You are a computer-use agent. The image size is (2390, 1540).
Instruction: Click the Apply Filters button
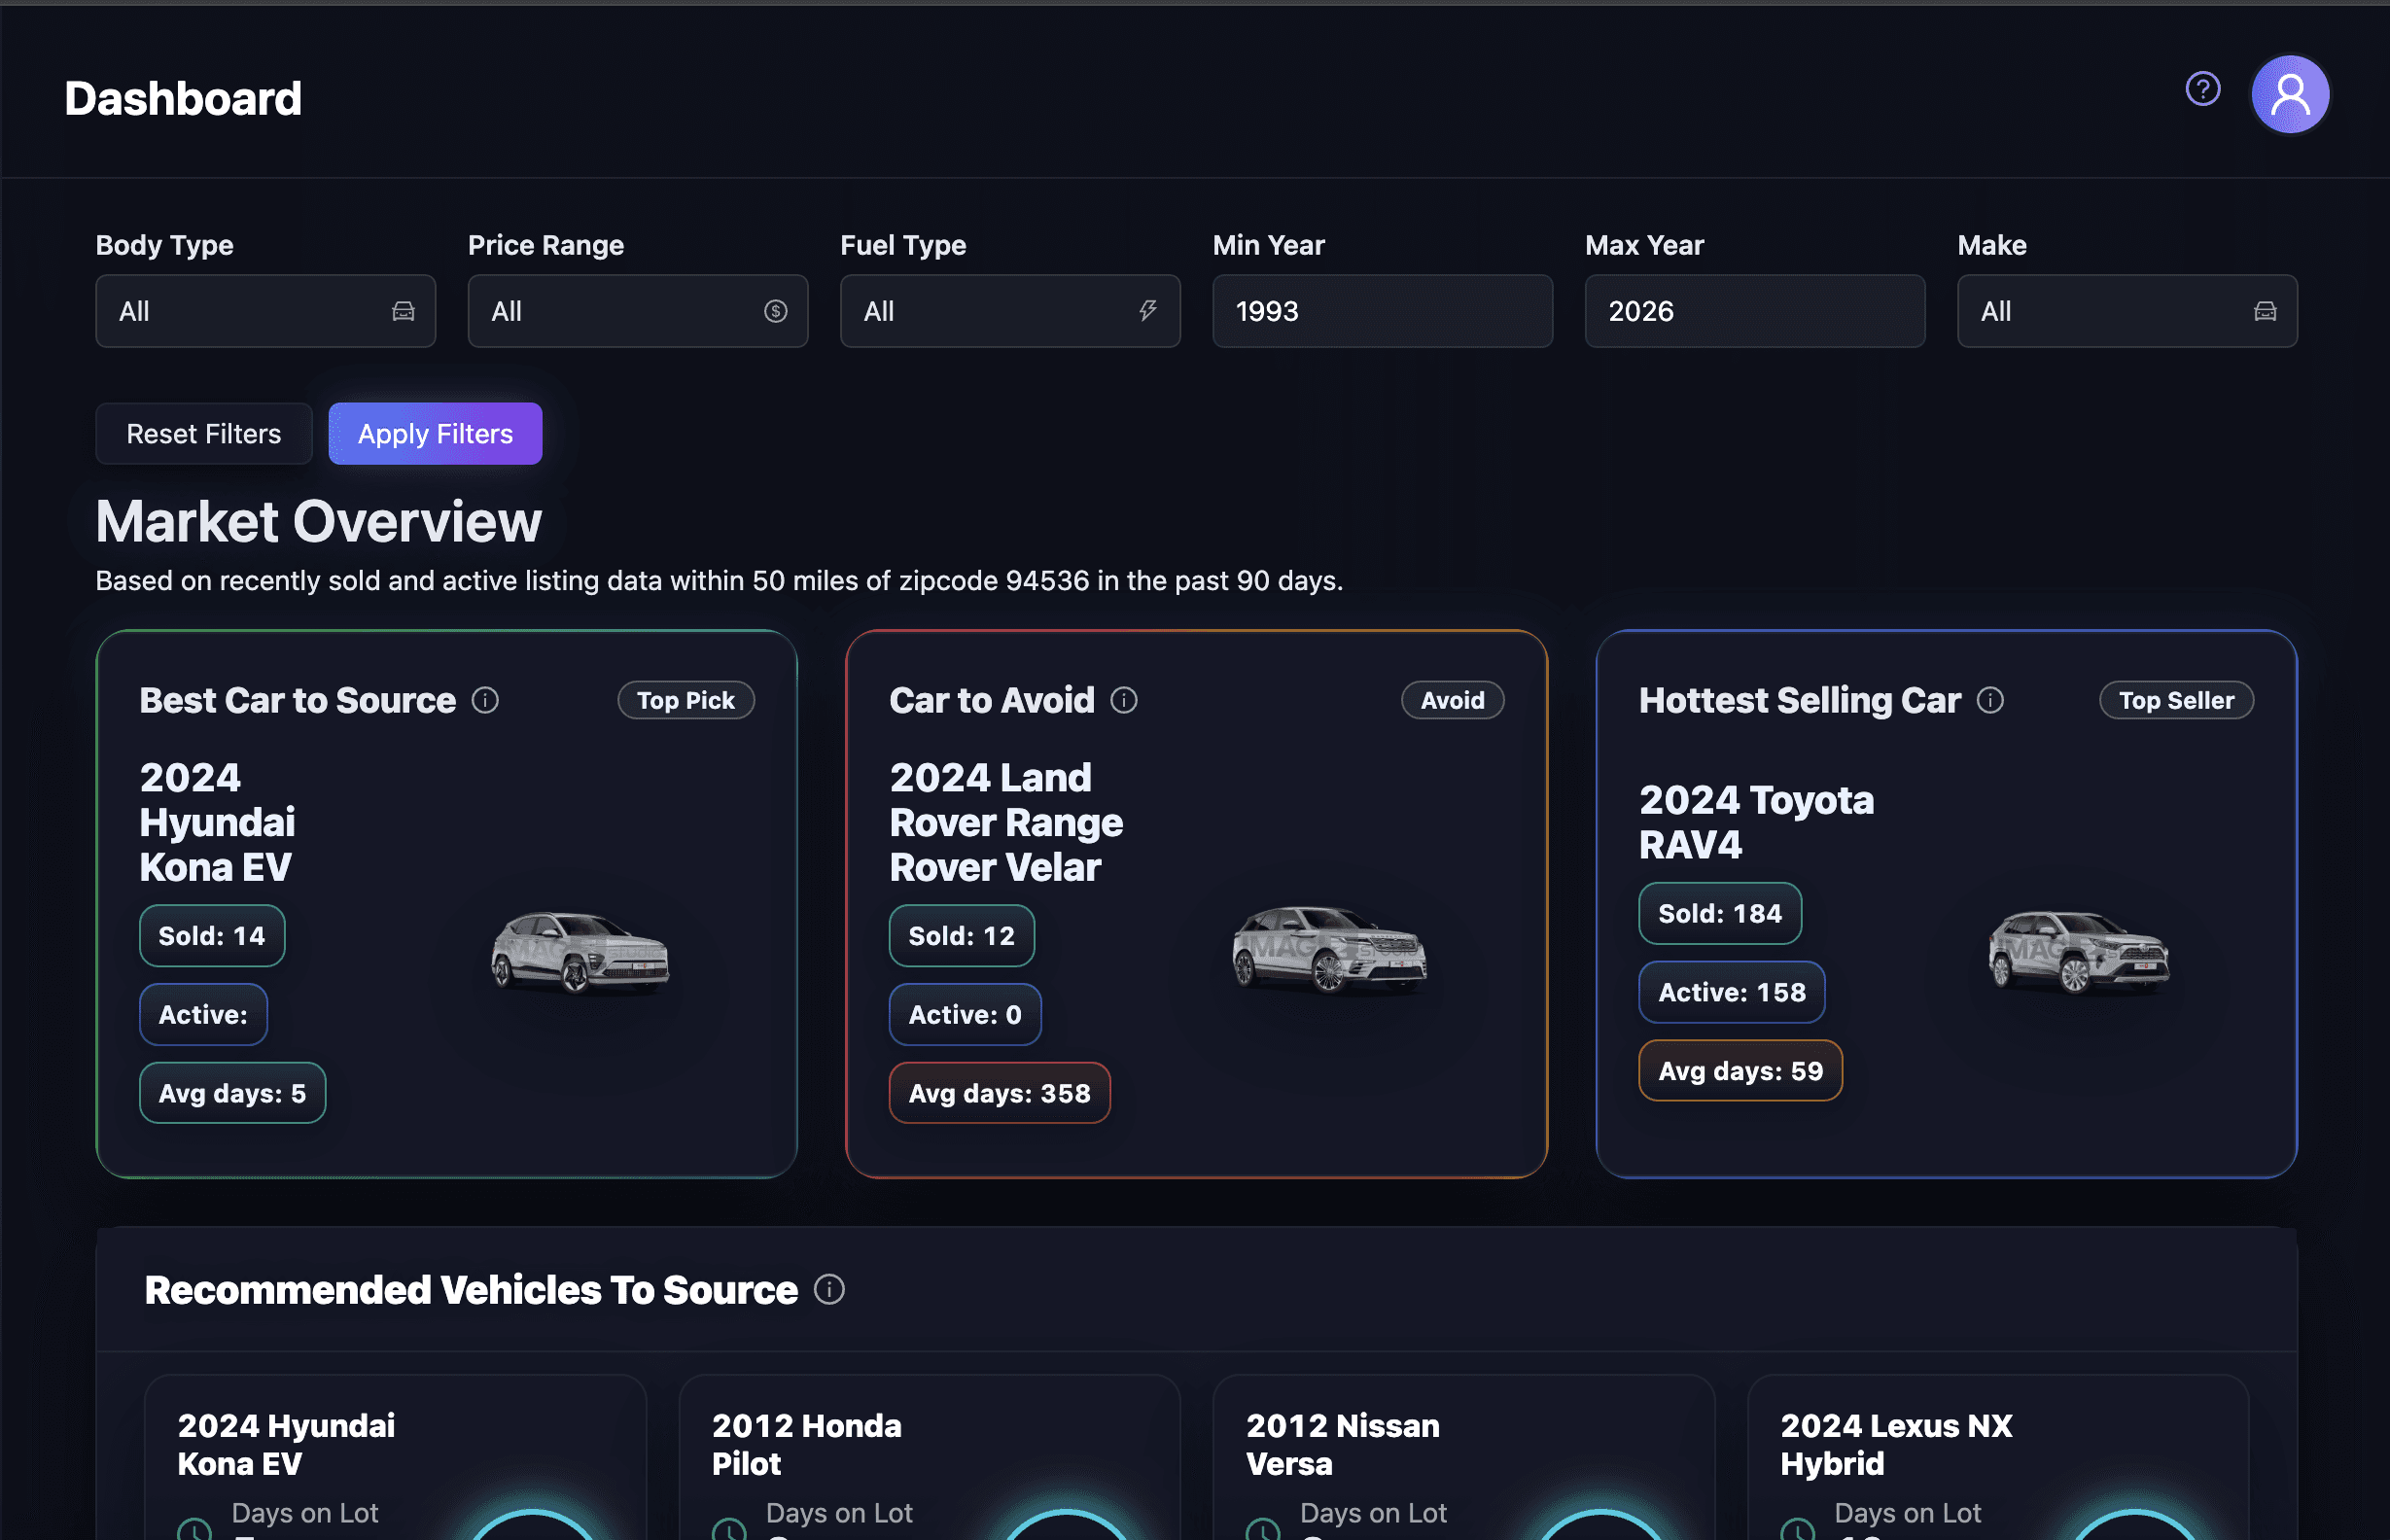(435, 433)
